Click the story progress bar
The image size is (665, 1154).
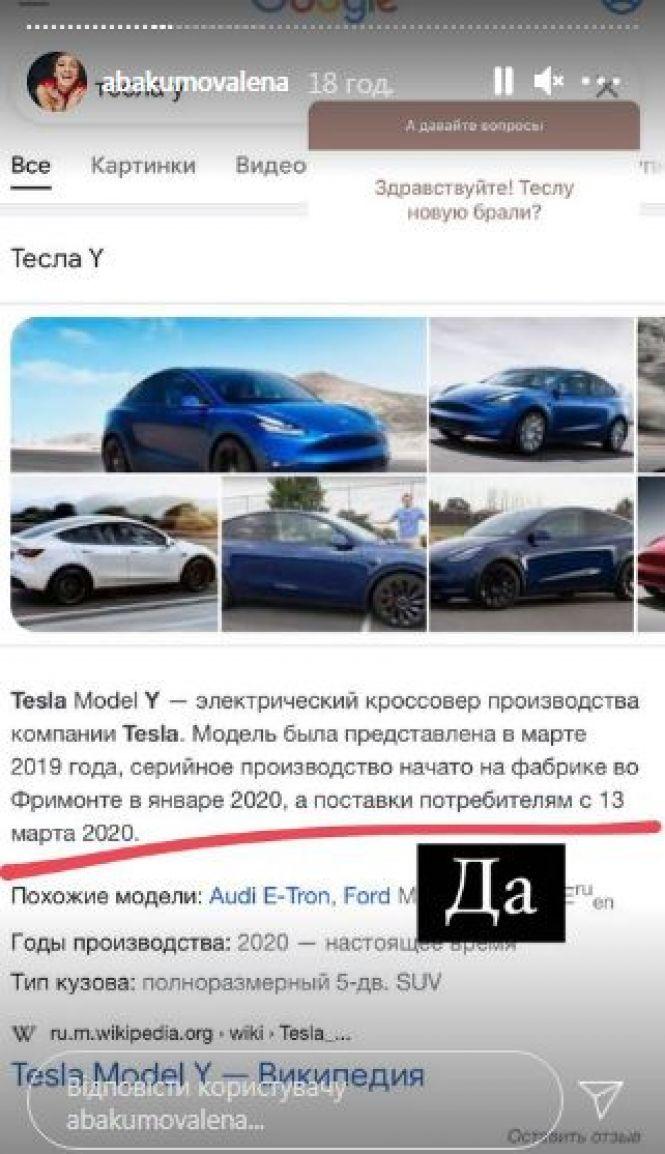(332, 27)
